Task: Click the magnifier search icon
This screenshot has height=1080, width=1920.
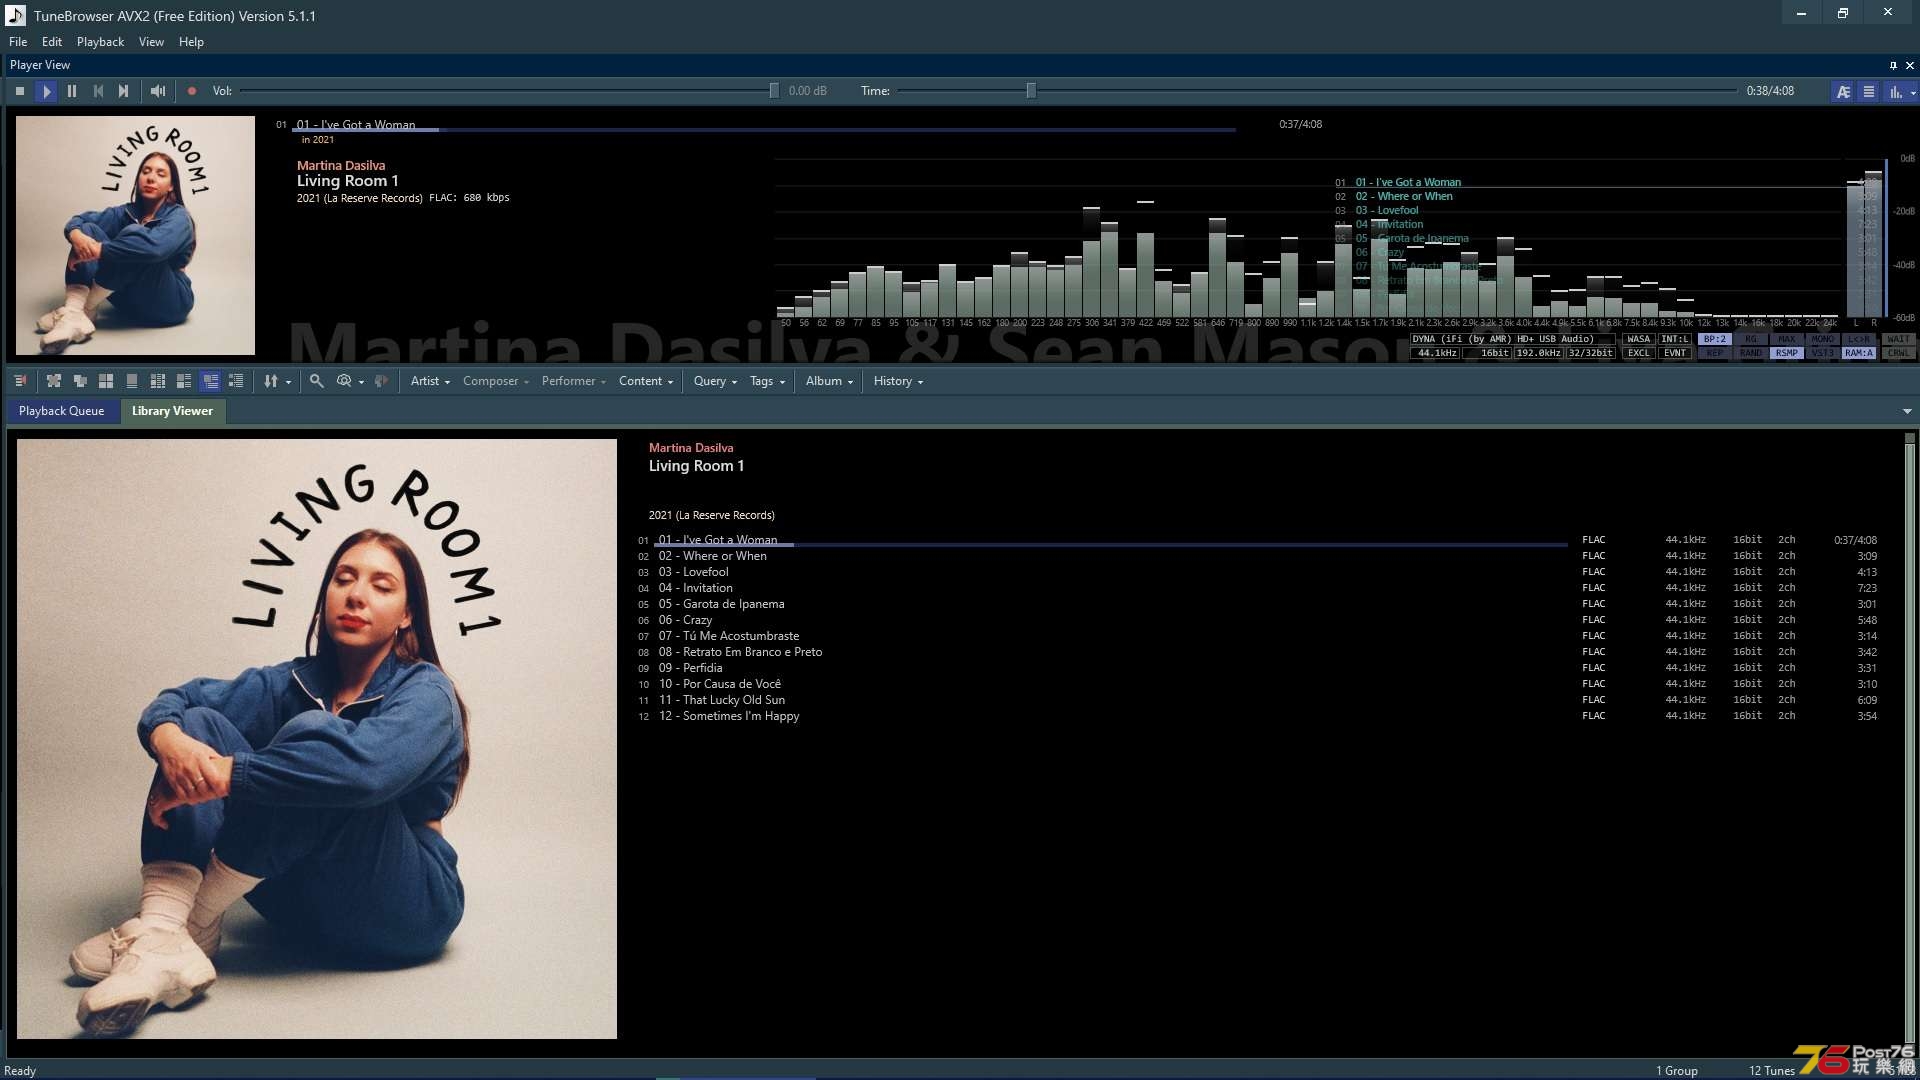Action: click(317, 381)
